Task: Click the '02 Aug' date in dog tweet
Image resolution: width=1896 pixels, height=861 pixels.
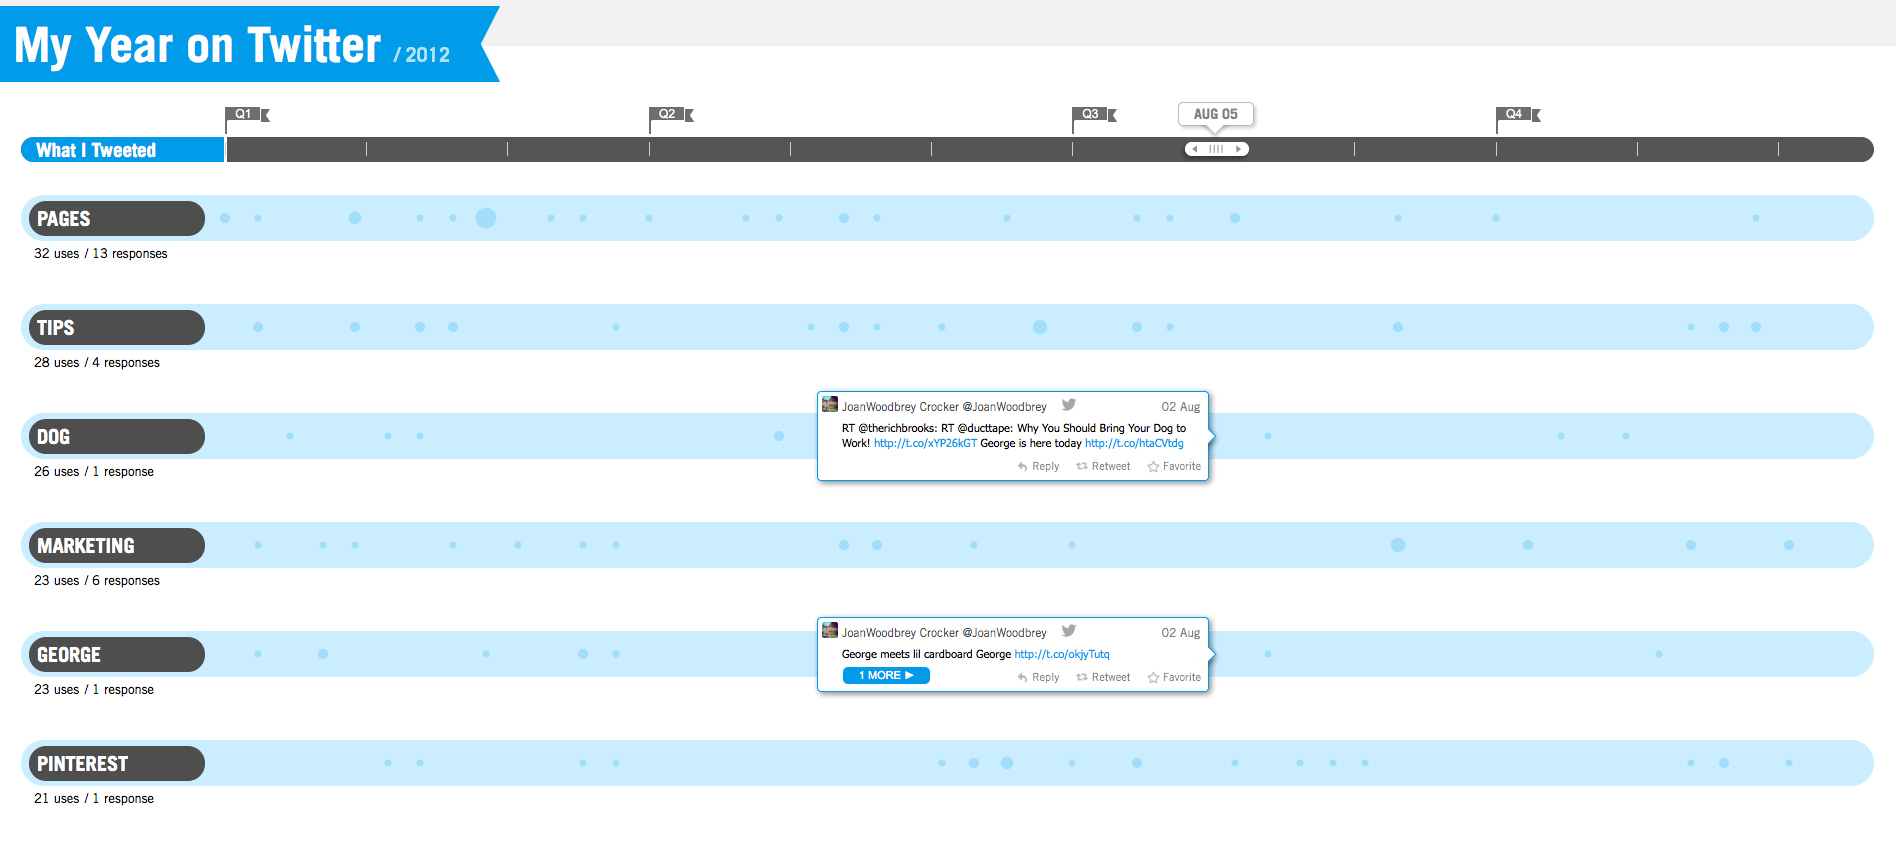Action: [1180, 407]
